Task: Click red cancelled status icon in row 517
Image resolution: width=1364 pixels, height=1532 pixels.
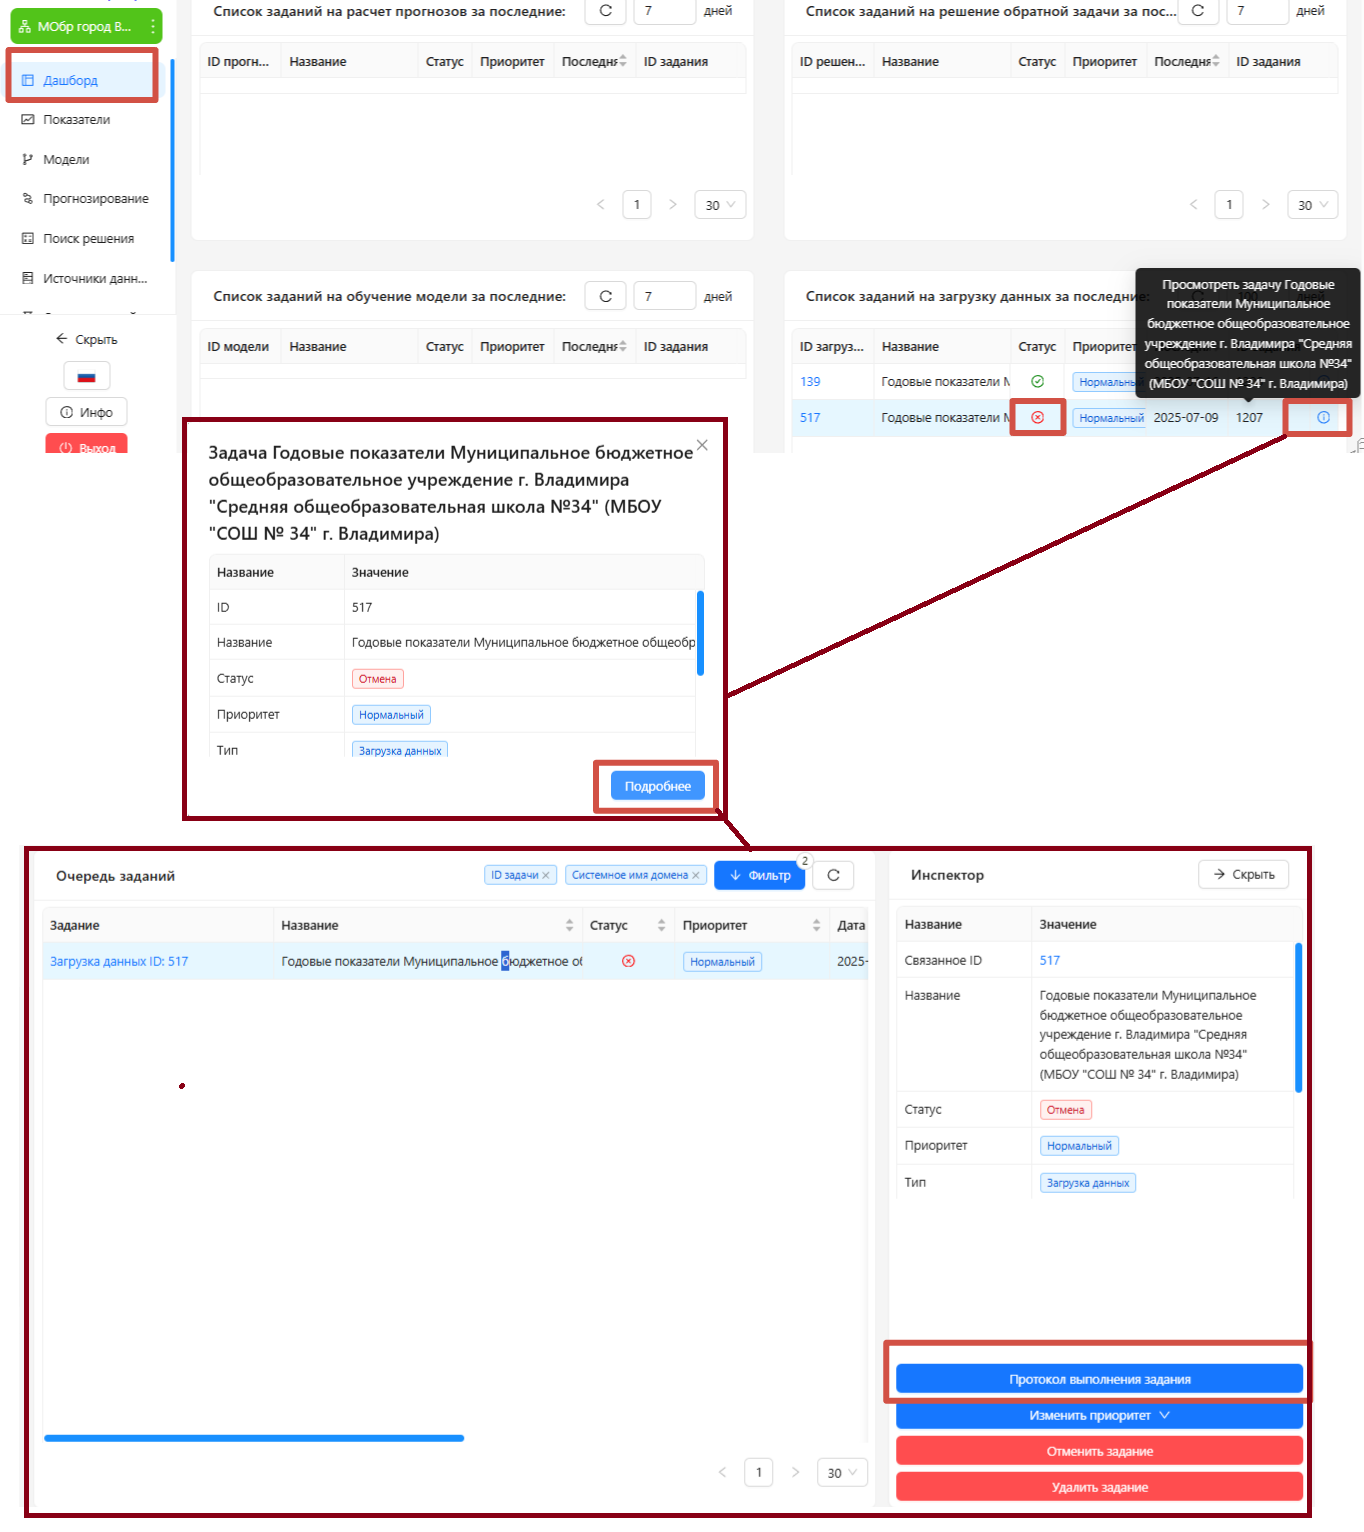Action: [1037, 418]
